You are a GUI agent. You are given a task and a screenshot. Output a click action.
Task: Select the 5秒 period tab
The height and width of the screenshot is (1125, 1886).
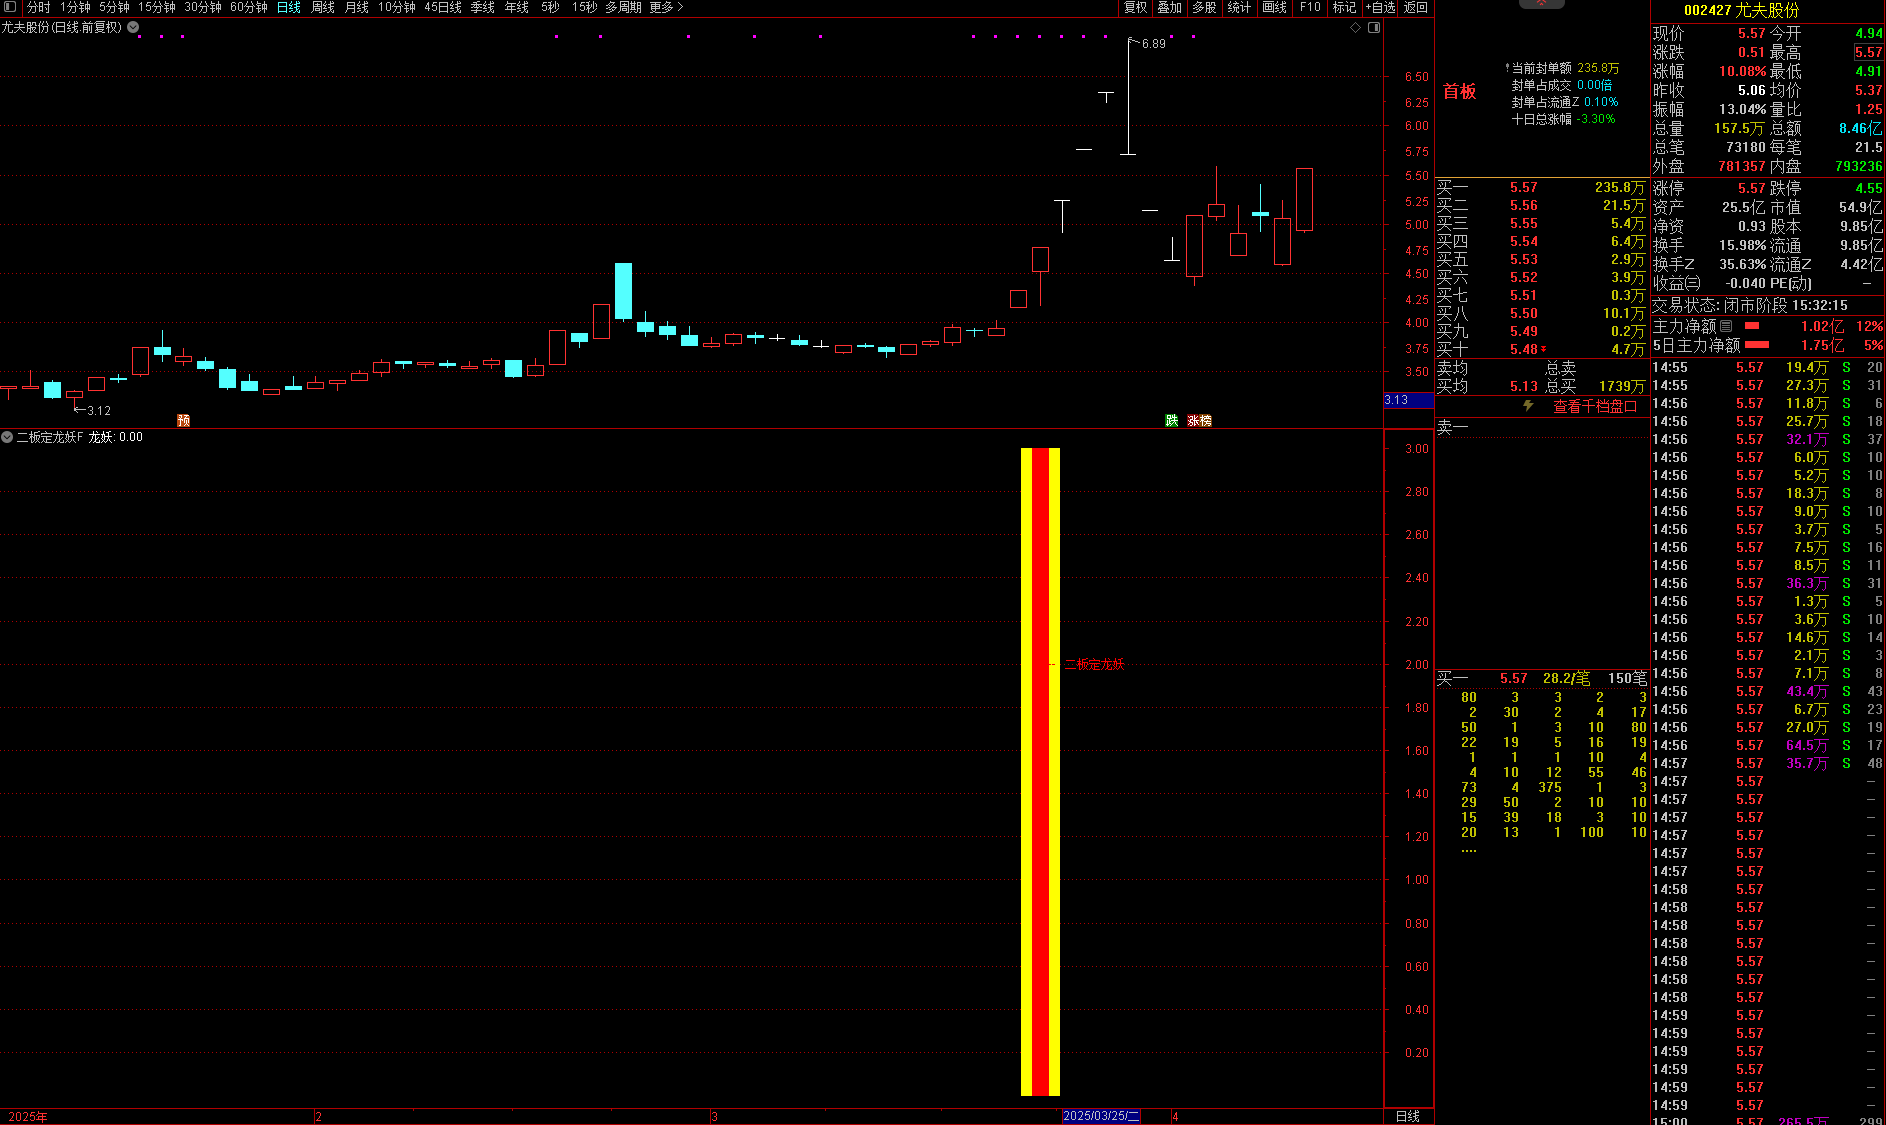550,7
